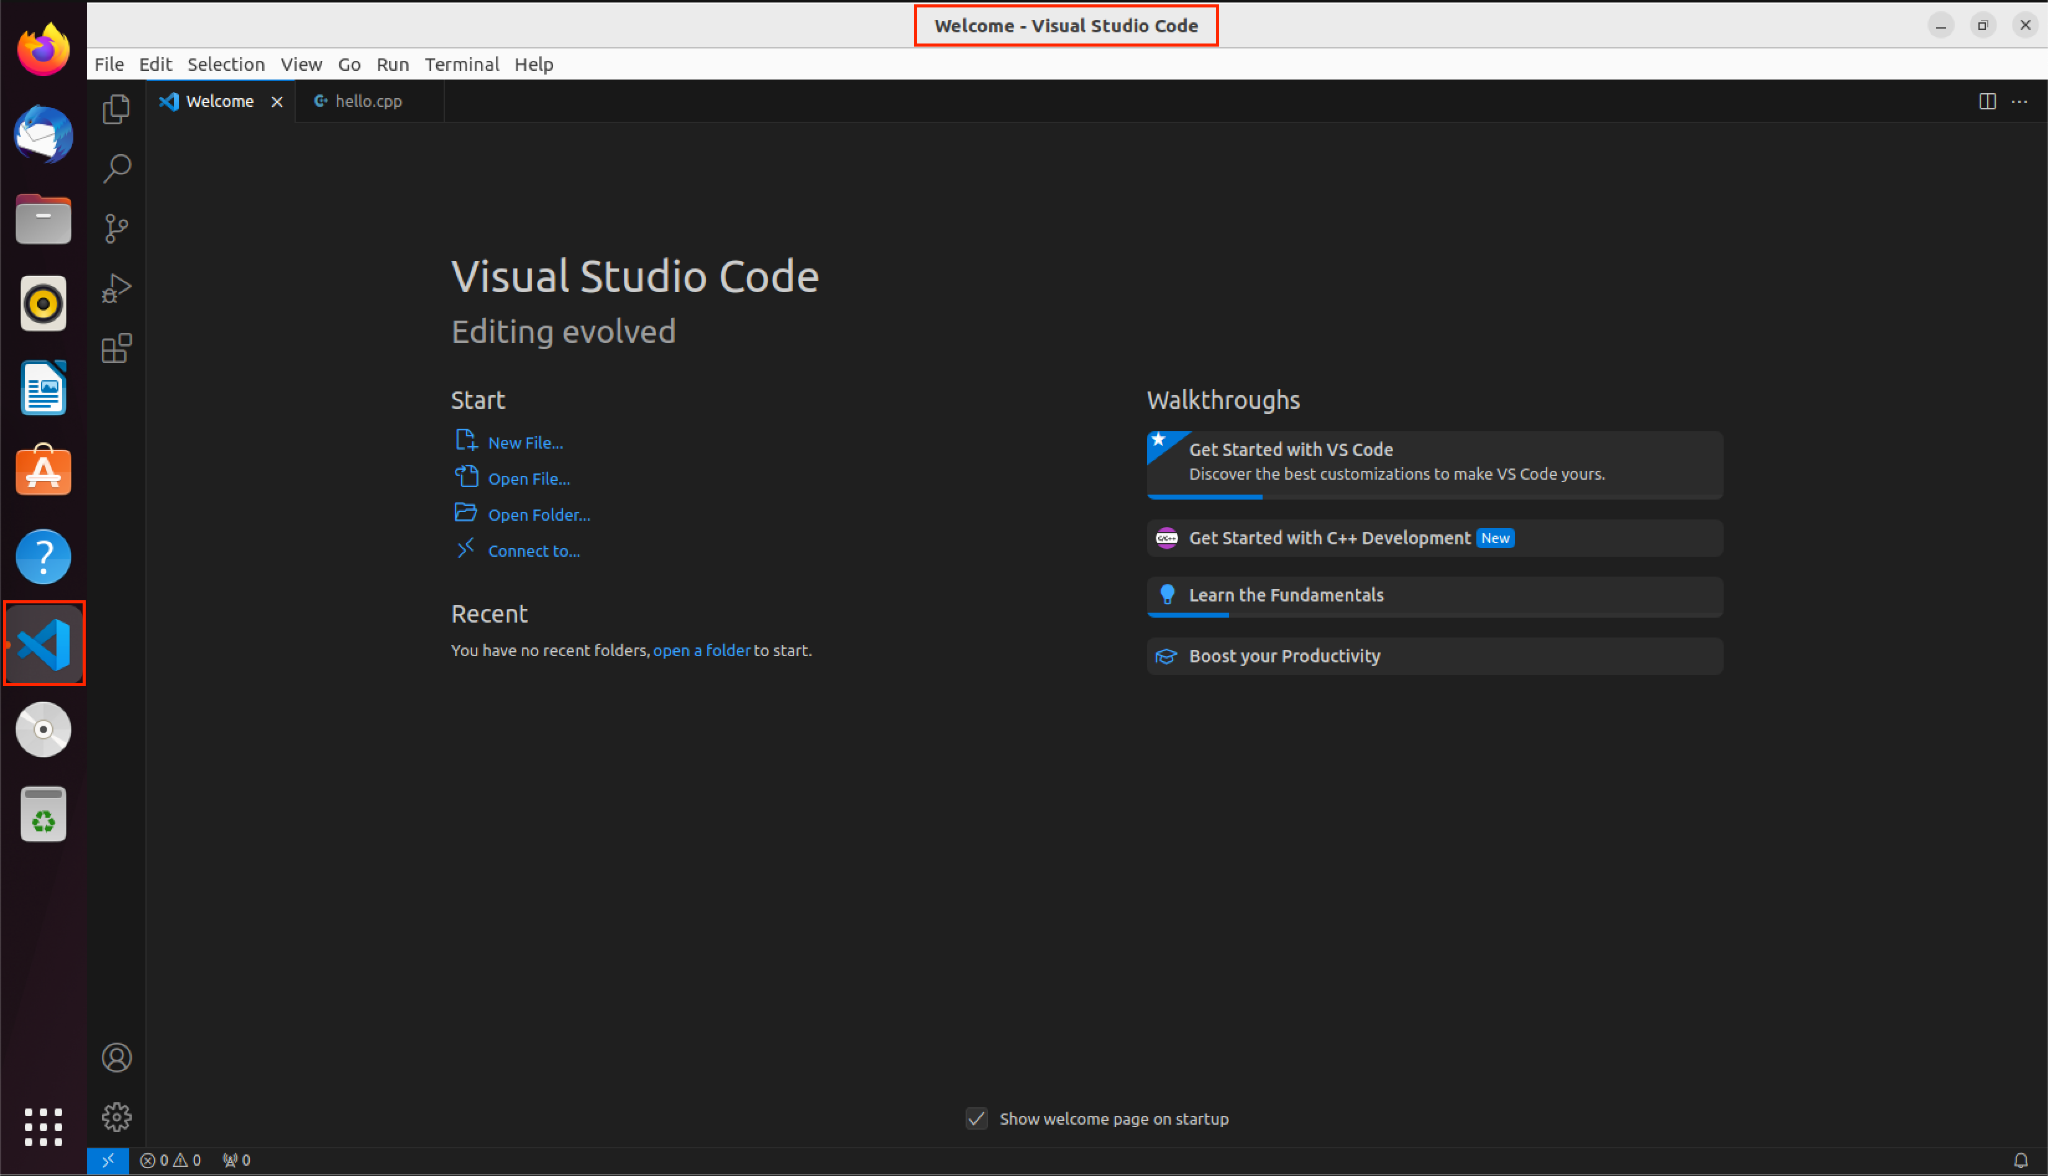This screenshot has height=1176, width=2048.
Task: Open the notifications bell
Action: pos(2020,1160)
